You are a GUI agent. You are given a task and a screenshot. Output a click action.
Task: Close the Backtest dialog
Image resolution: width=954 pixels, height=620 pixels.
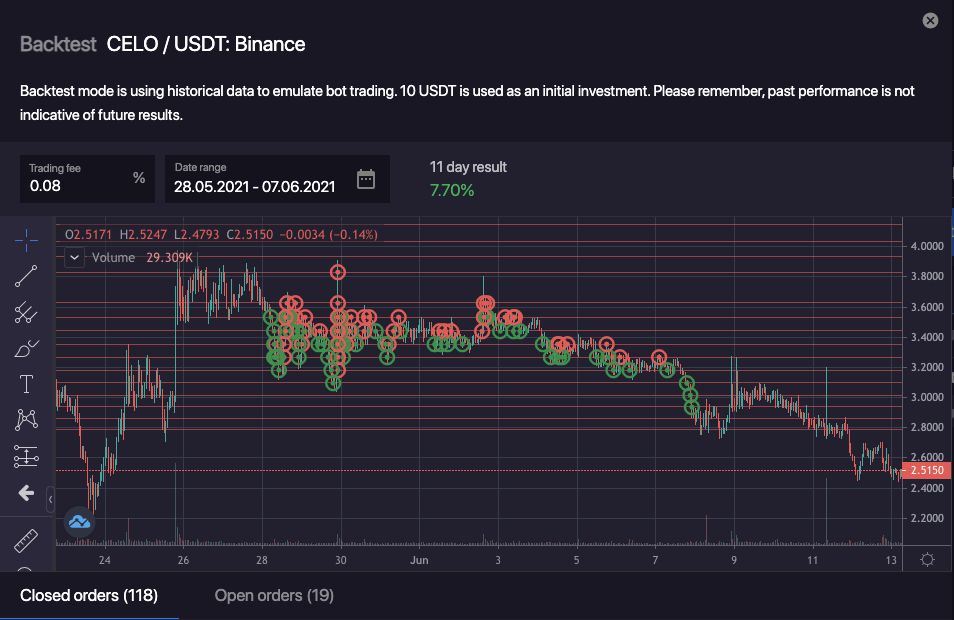pos(930,21)
